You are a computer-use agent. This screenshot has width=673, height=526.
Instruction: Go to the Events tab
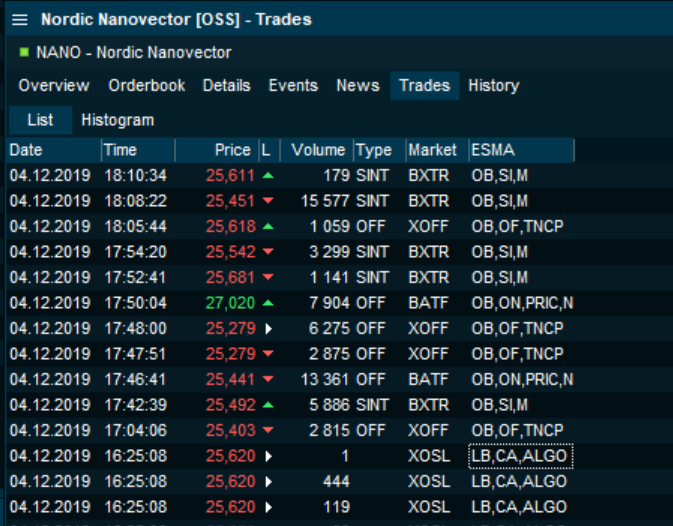pos(293,85)
